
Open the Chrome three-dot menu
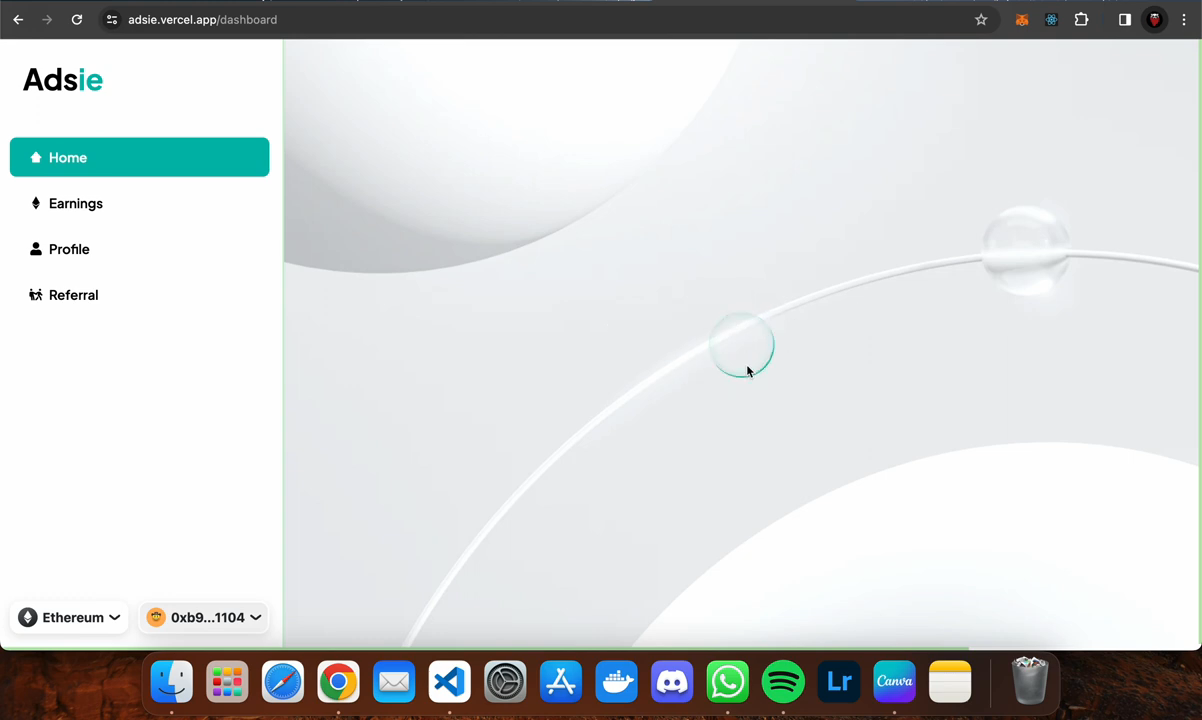[x=1184, y=19]
